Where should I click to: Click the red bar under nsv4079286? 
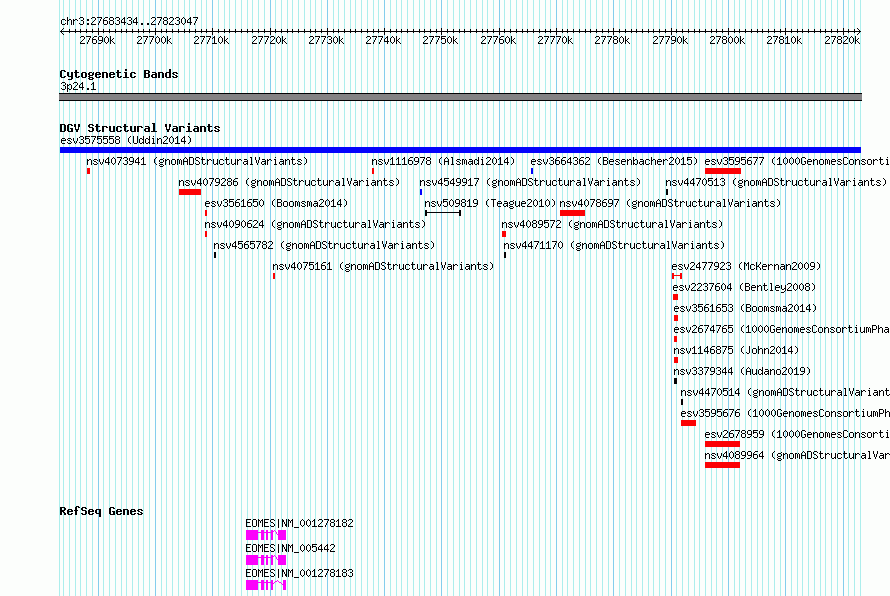(x=190, y=192)
